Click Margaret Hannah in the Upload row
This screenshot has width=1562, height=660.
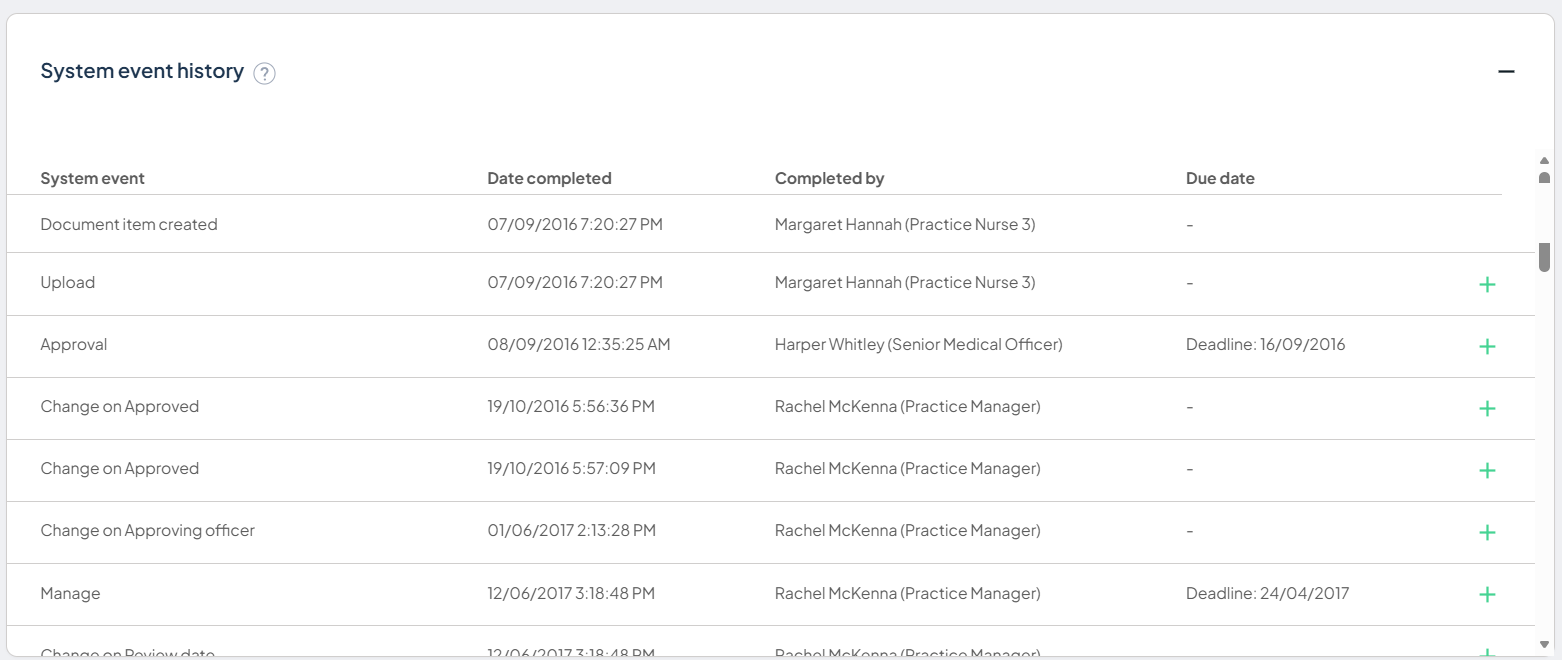[905, 283]
